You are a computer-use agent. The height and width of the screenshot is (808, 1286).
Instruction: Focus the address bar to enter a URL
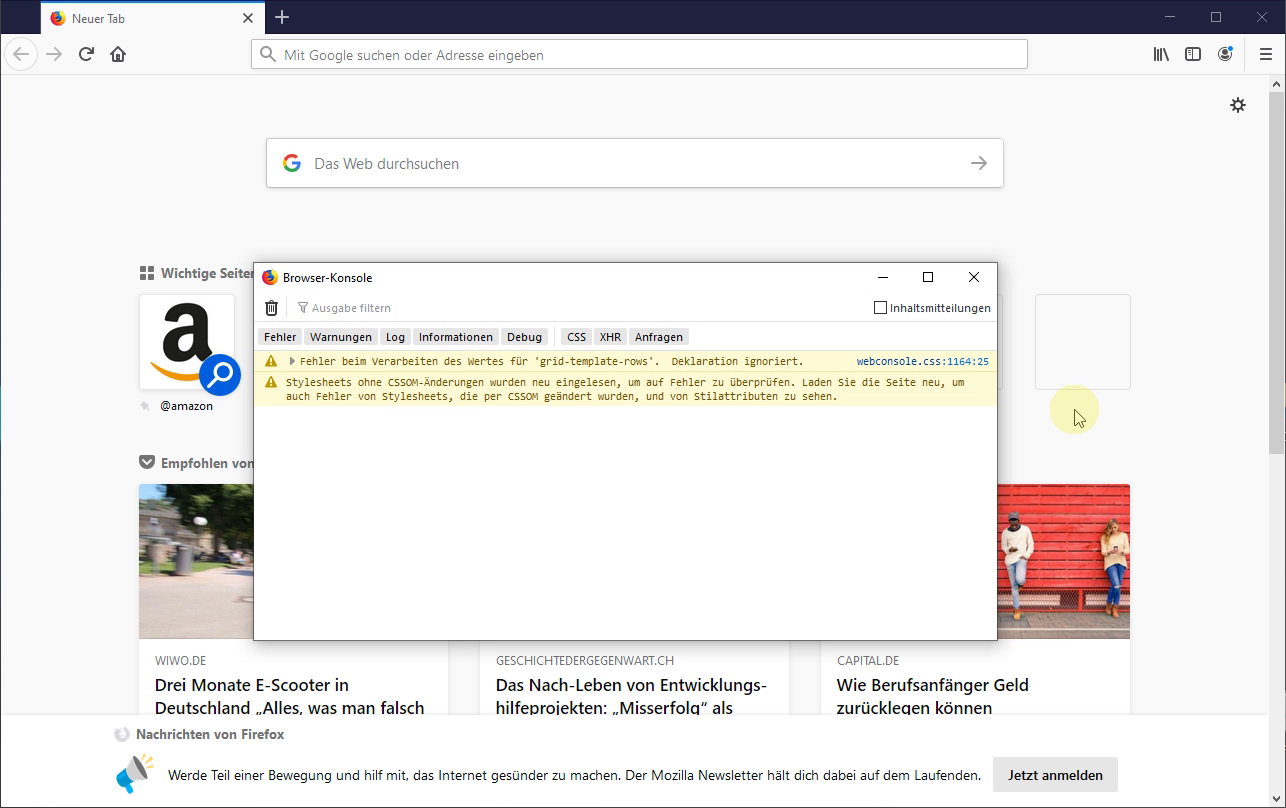[x=639, y=54]
